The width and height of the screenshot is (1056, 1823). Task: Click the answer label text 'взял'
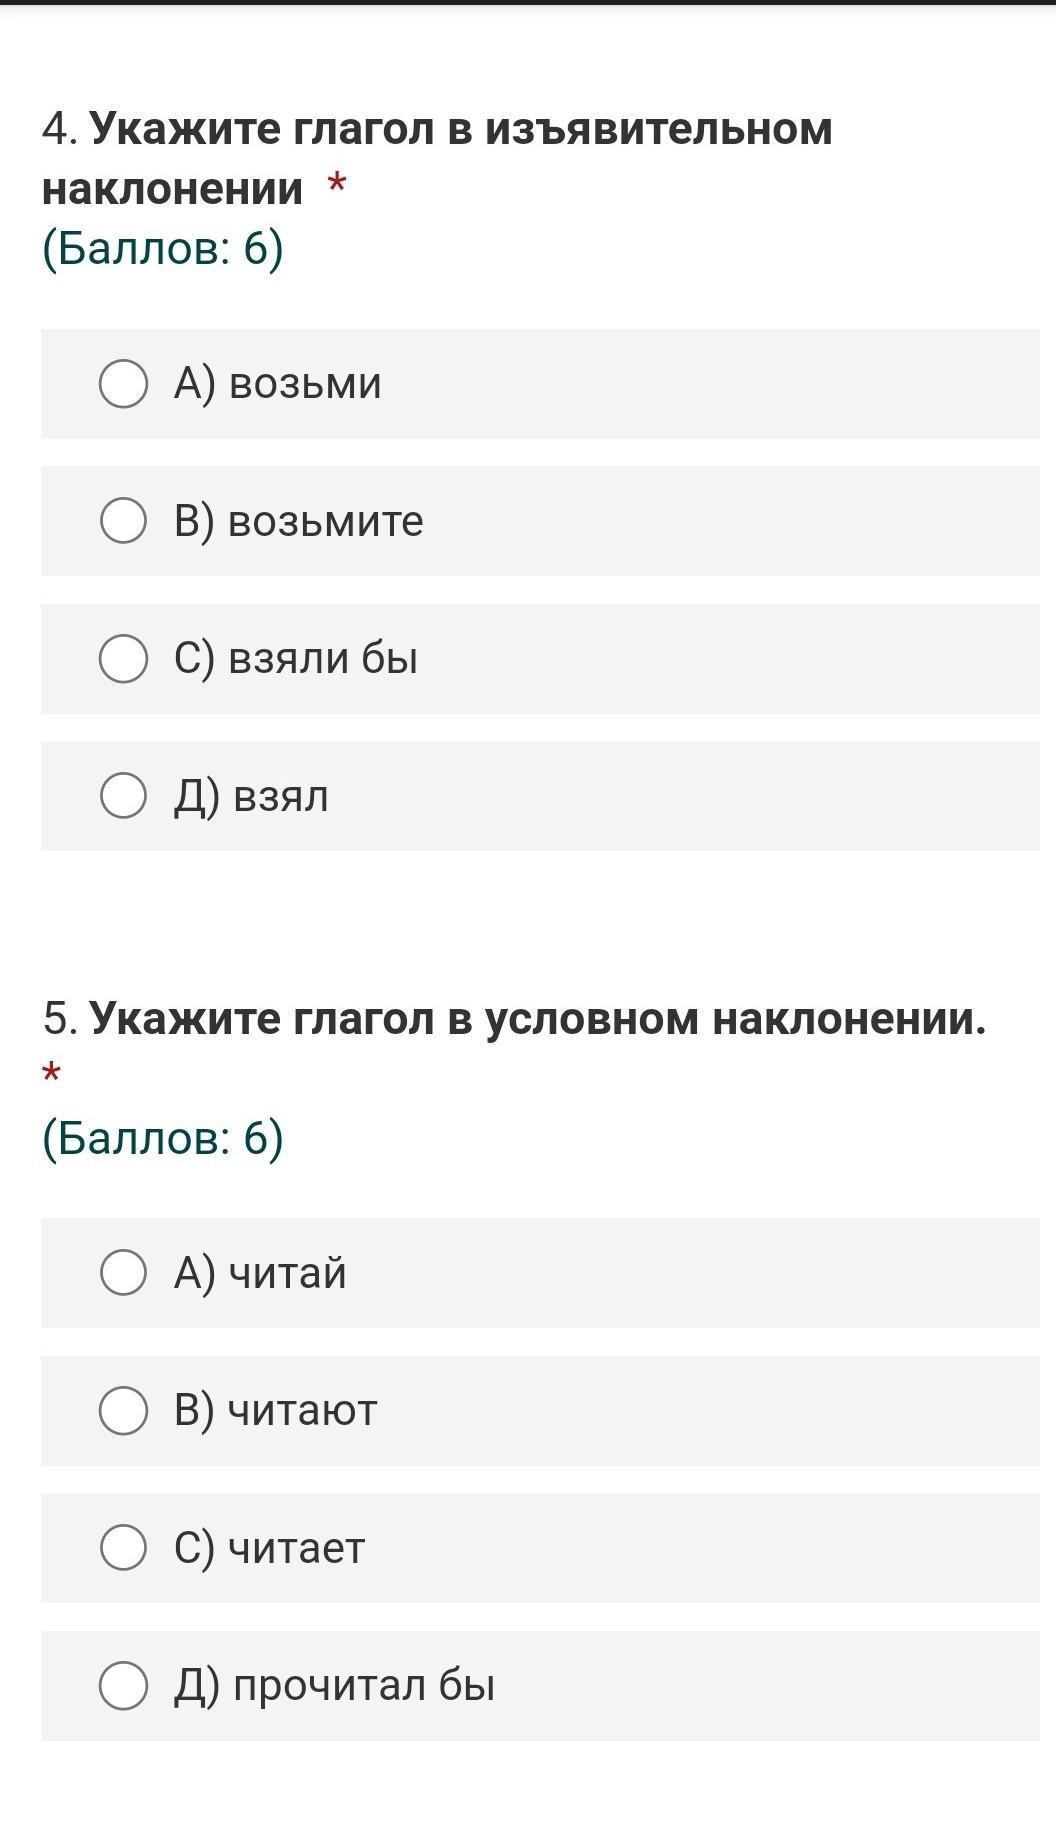pos(280,797)
